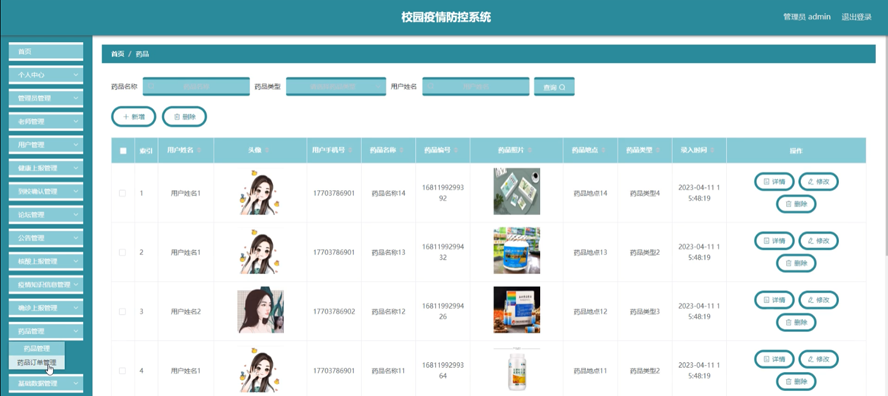Tick checkbox for row 4 (药品名称11)
Screen dimensions: 888x396
(122, 371)
